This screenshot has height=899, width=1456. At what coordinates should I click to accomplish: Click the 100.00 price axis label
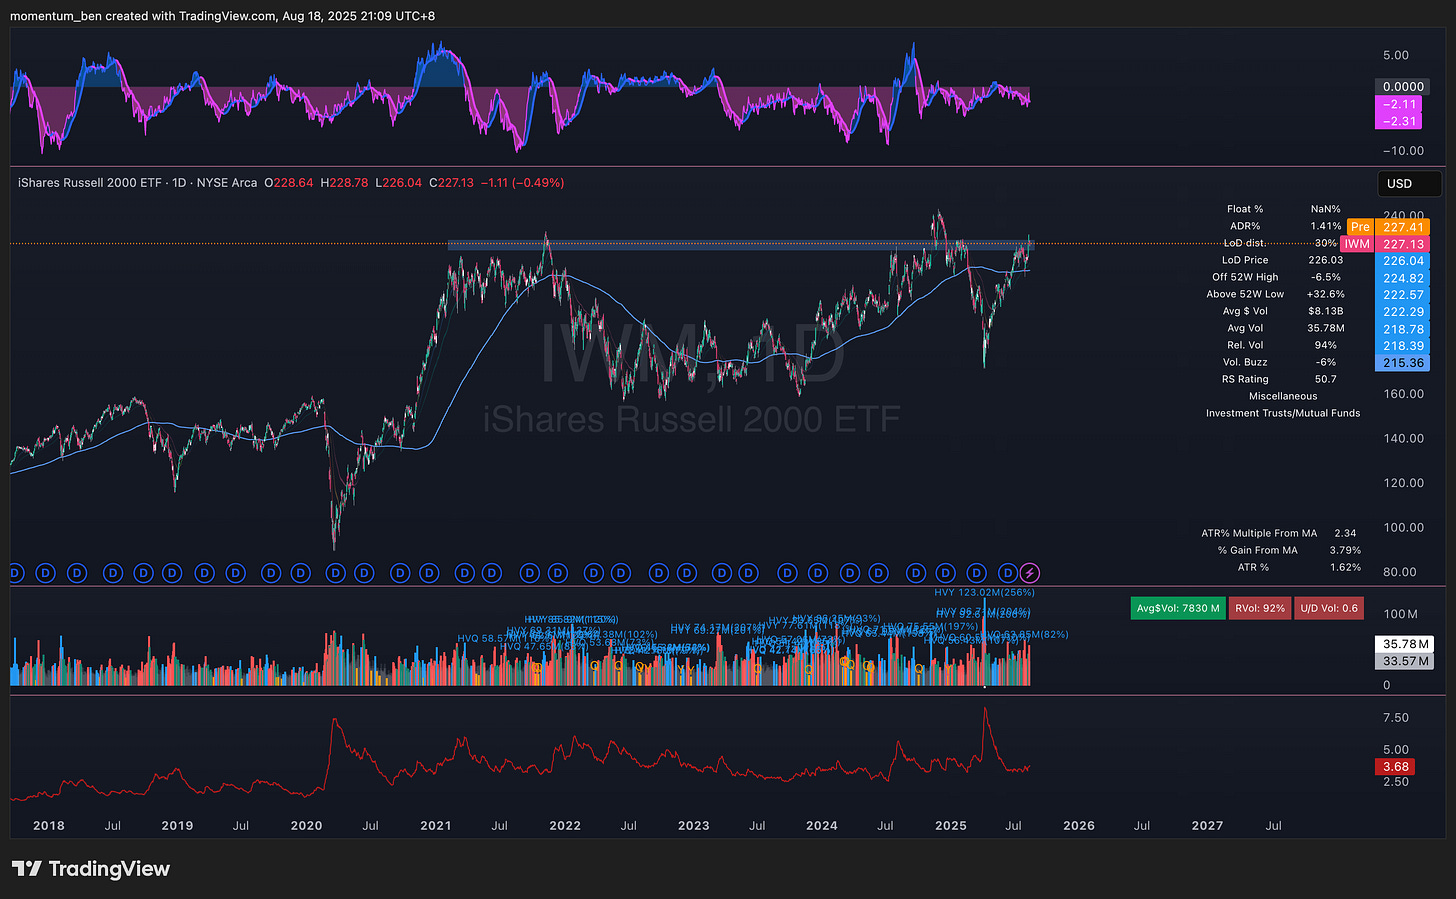1403,528
